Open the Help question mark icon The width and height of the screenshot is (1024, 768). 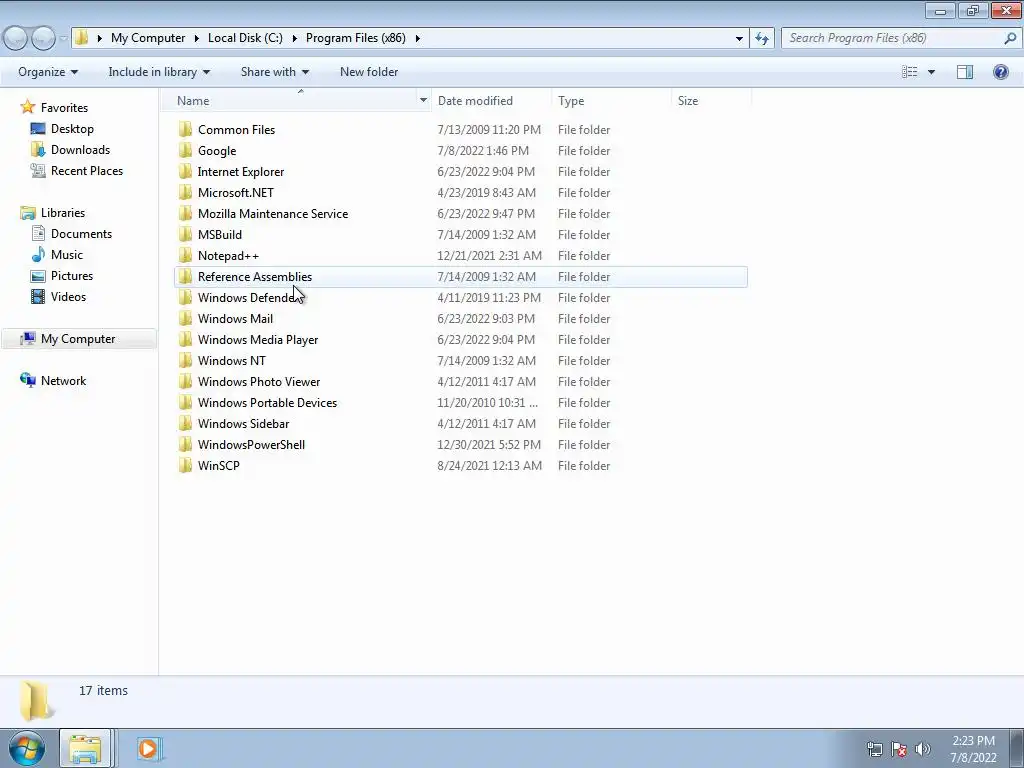pyautogui.click(x=1000, y=72)
